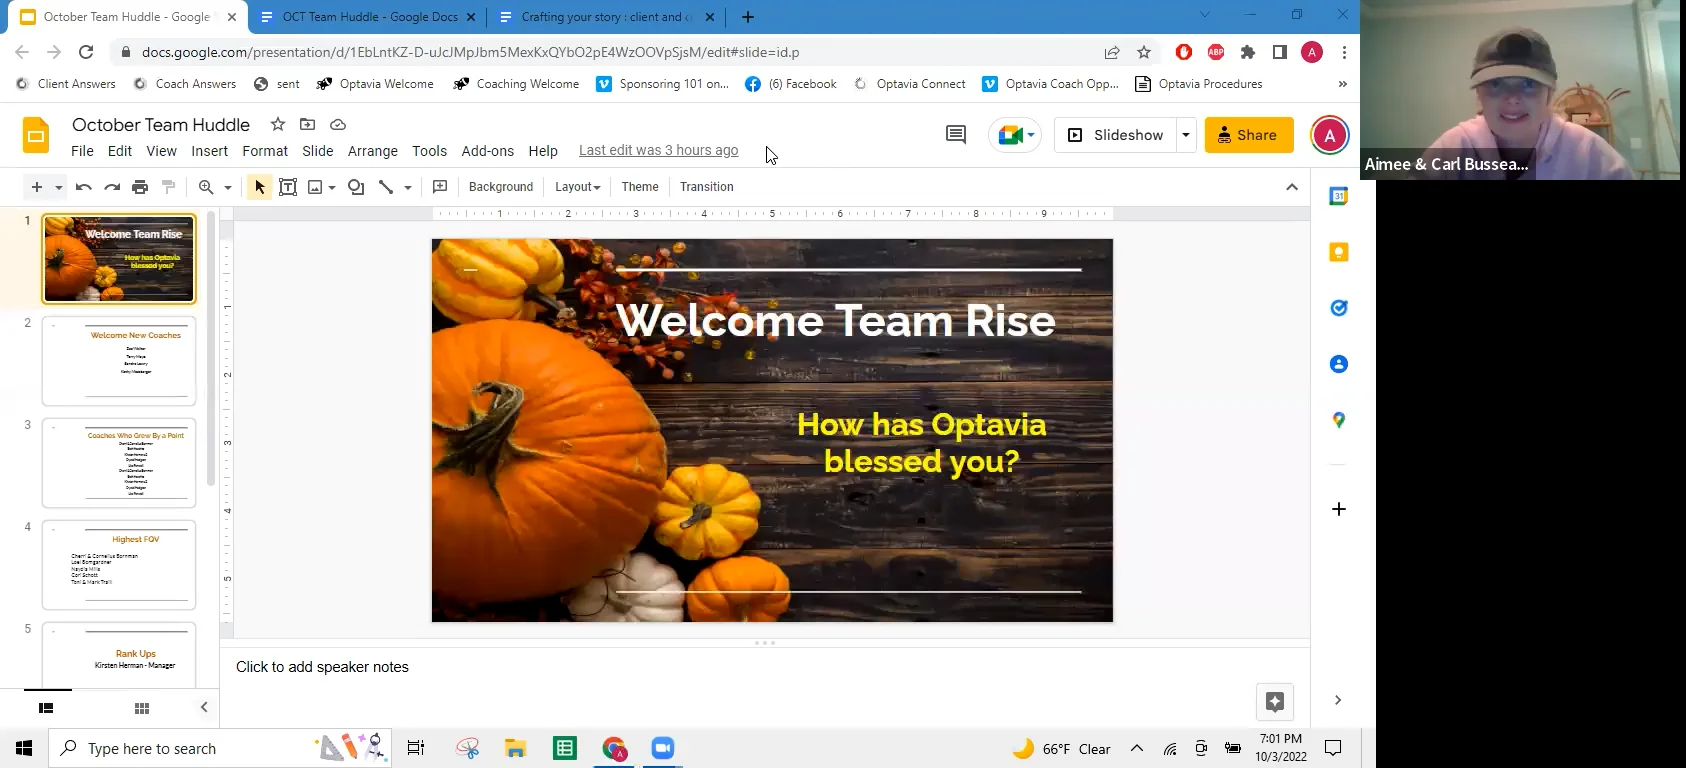This screenshot has height=768, width=1686.
Task: Open the Theme panel
Action: click(640, 187)
